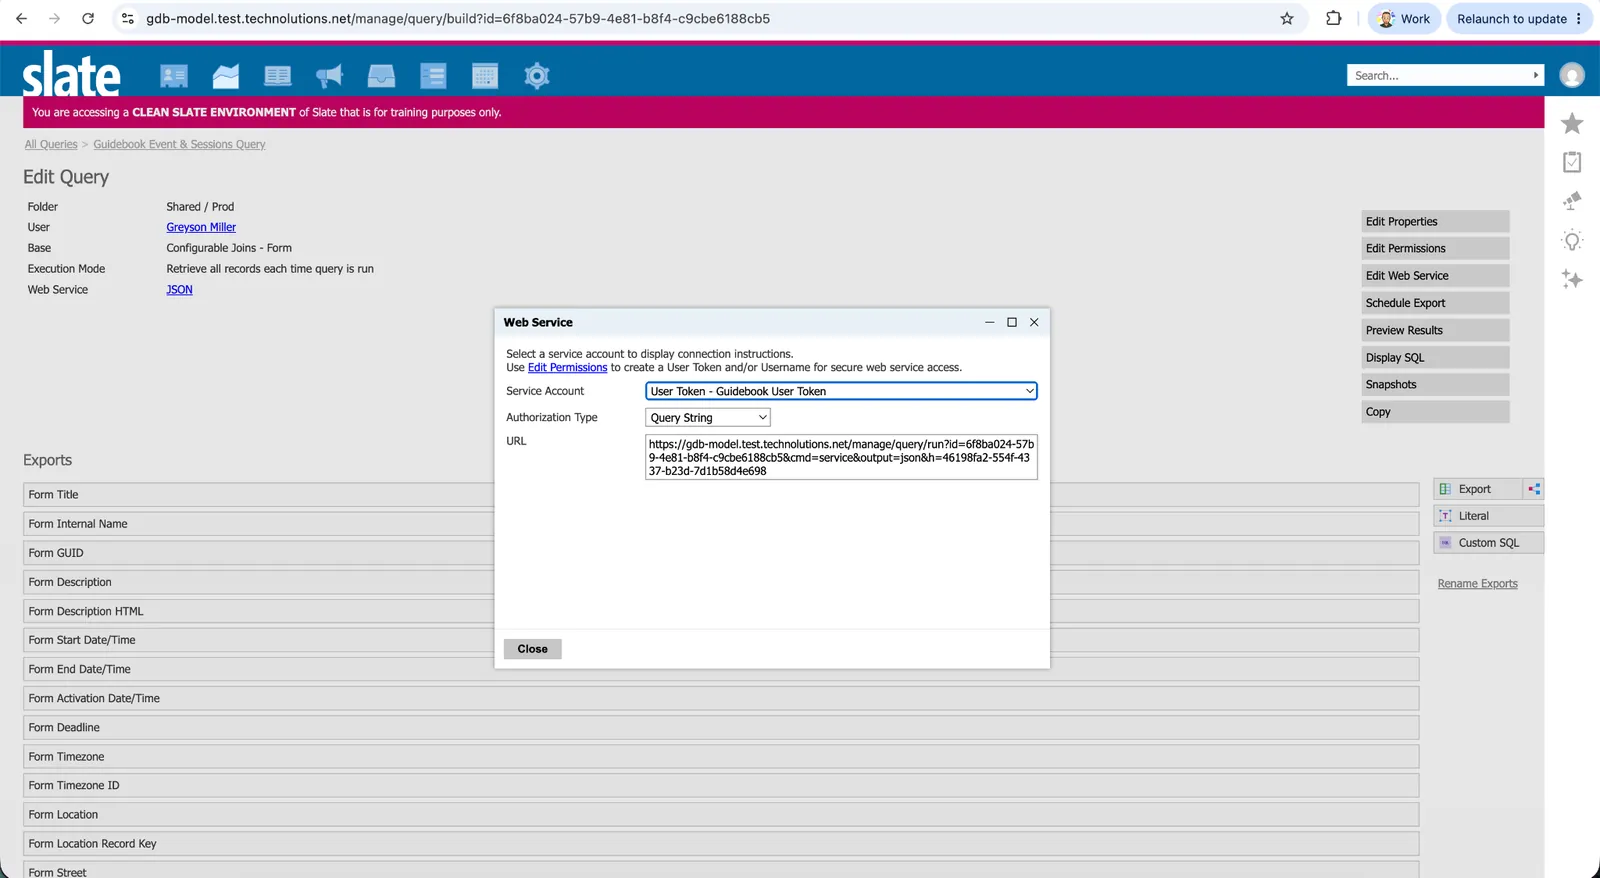Reload the page in the browser
1600x878 pixels.
click(88, 18)
